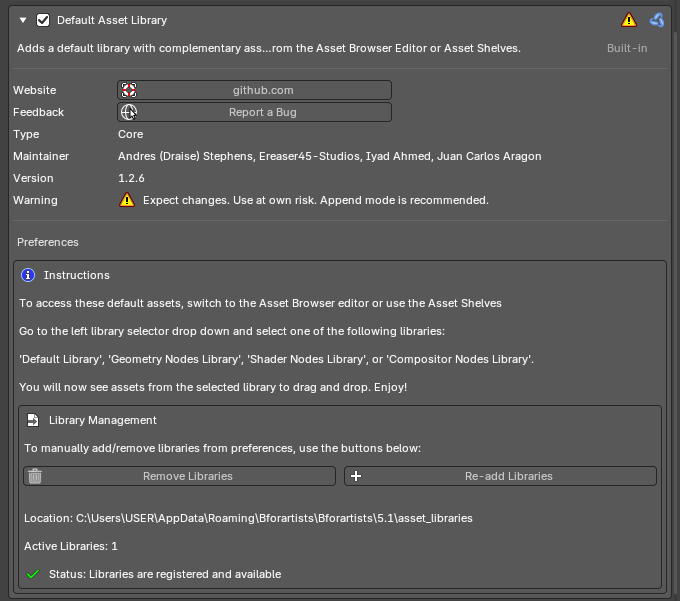Click the 'Library Management' heading text
The image size is (680, 601).
pos(103,420)
